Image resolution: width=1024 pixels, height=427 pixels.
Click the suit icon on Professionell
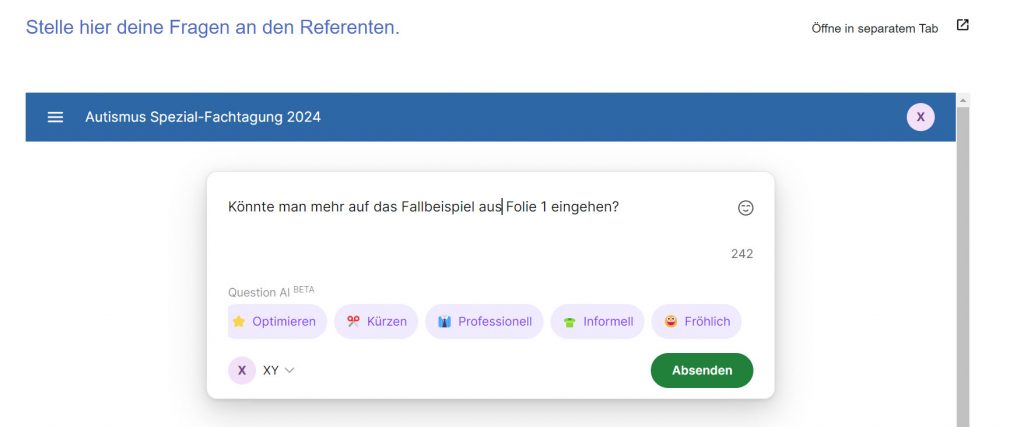444,321
